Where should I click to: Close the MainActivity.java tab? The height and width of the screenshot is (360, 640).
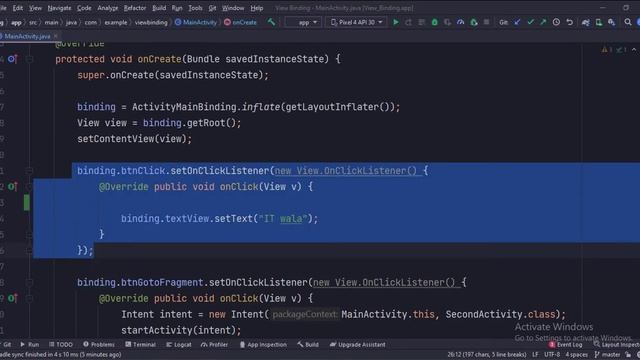point(56,36)
